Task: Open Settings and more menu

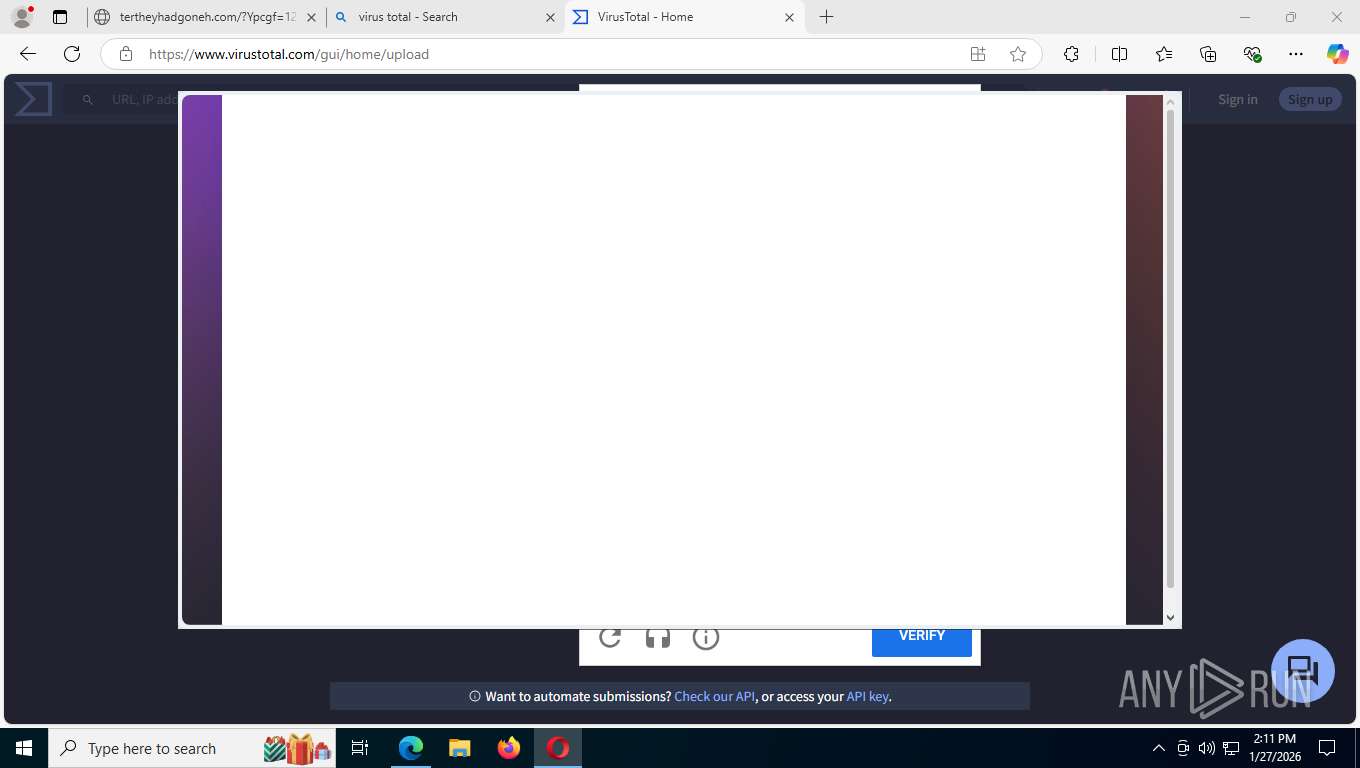Action: pos(1296,54)
